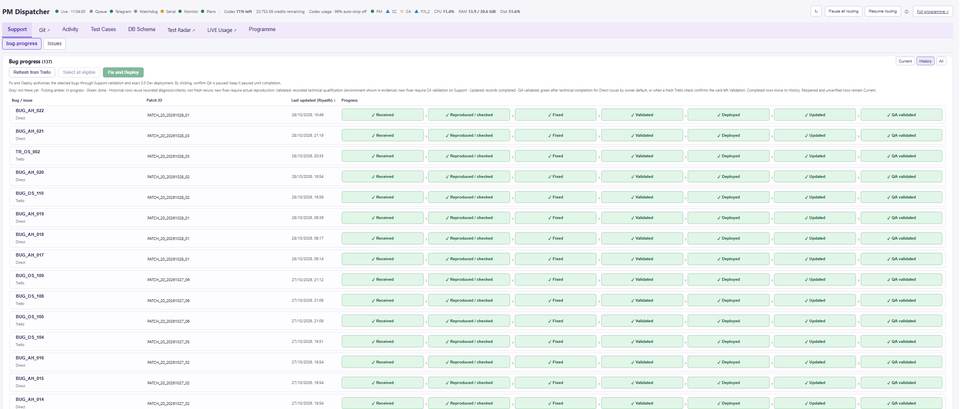Click the Patch ID column header
The width and height of the screenshot is (960, 409).
(x=154, y=99)
